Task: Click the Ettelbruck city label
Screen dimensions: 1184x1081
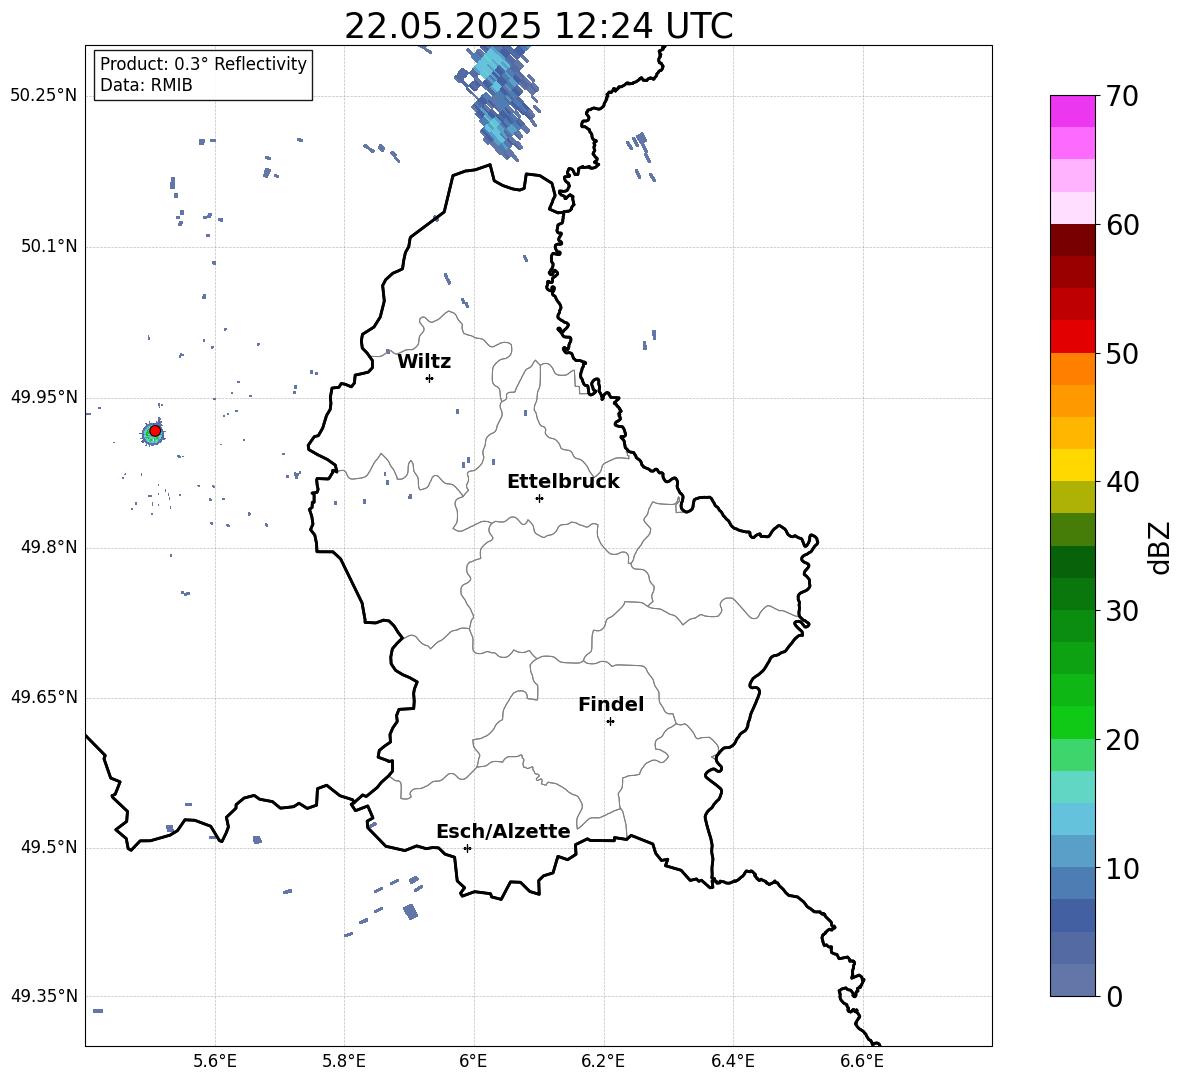Action: (563, 482)
